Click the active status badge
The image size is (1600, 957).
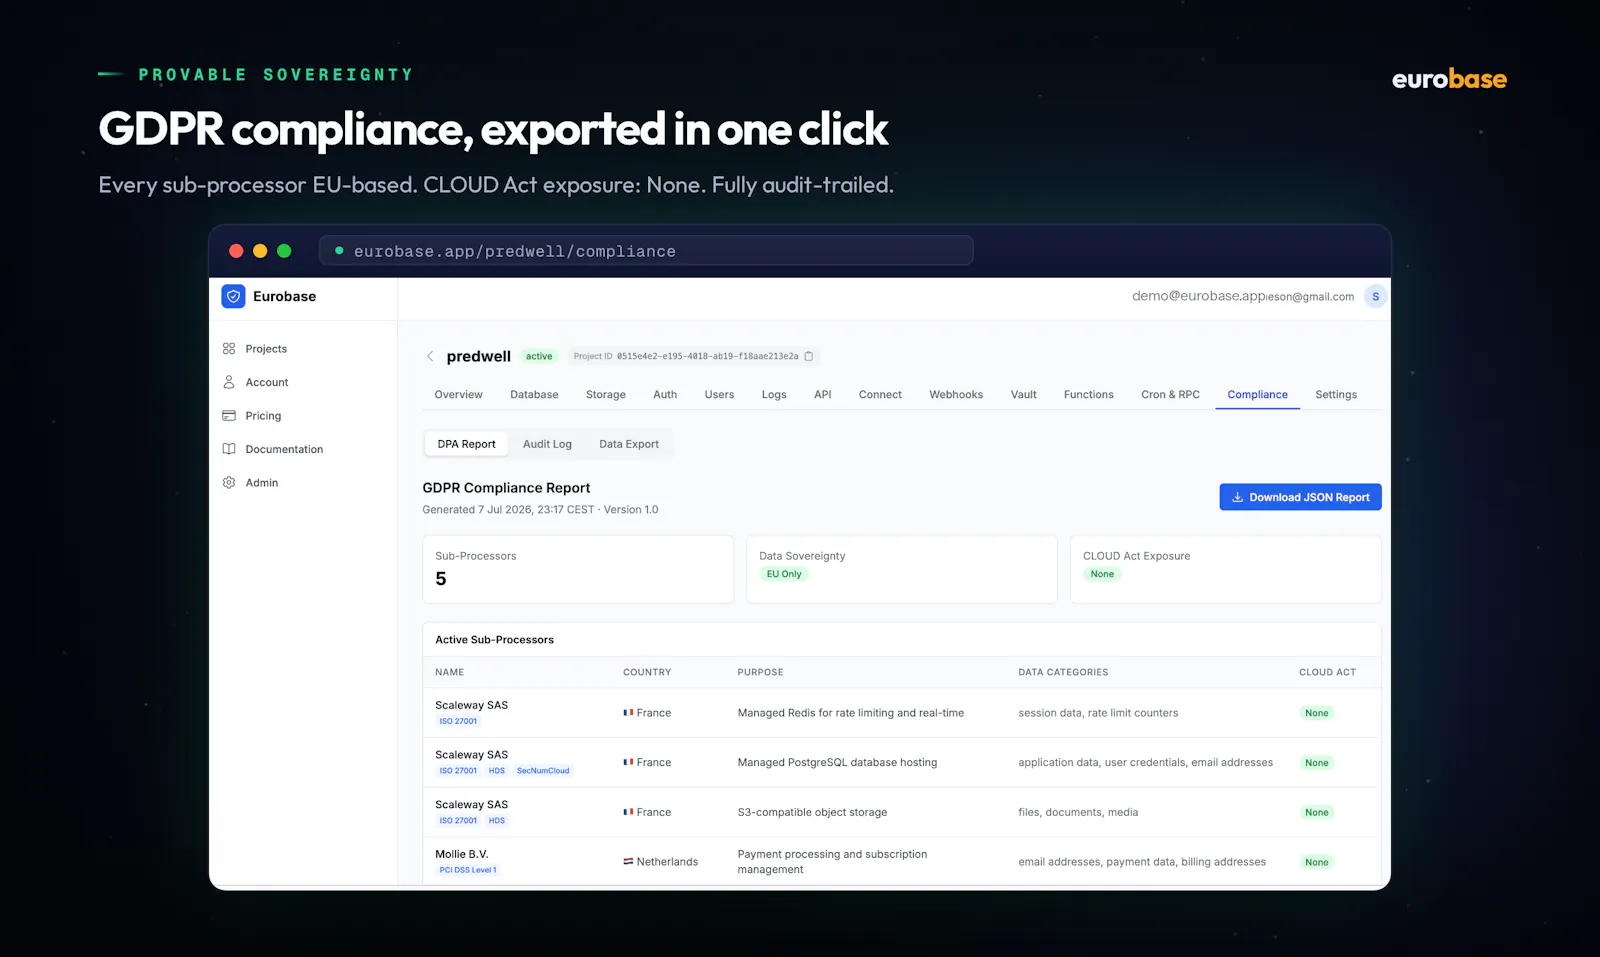539,356
